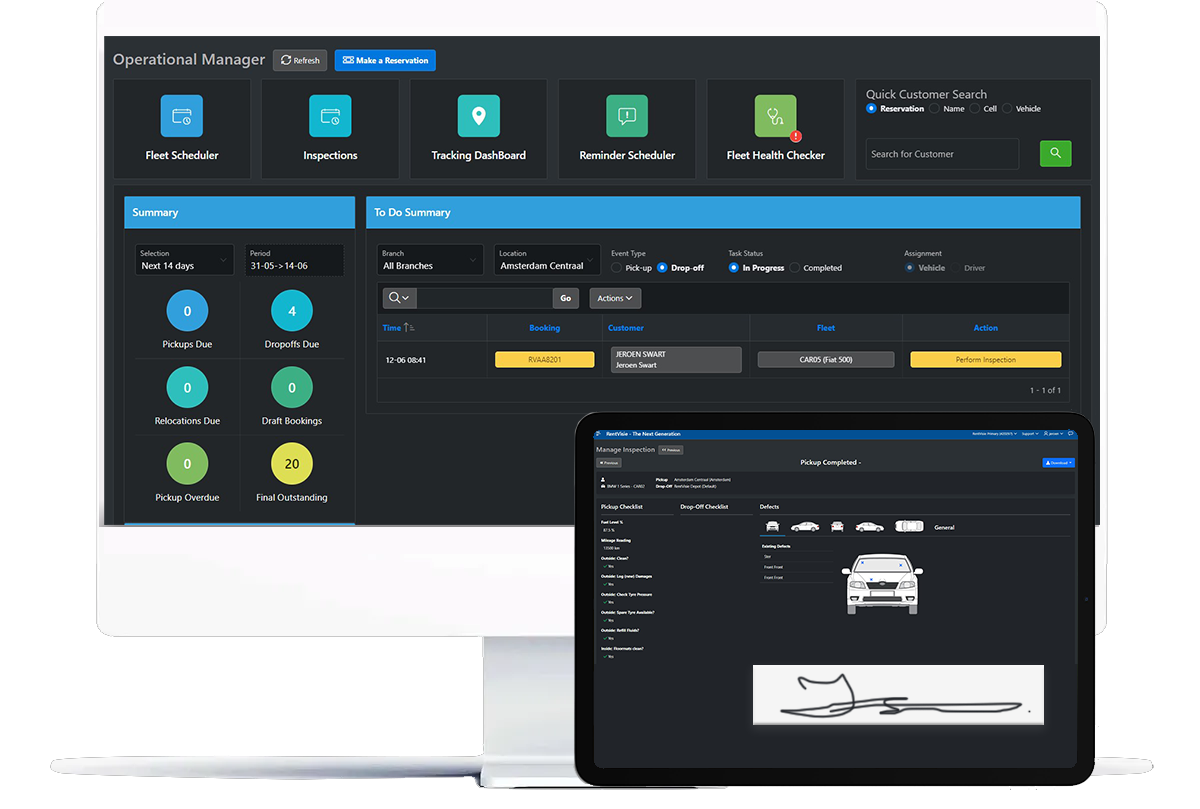Open the Amsterdam Centraal location dropdown
1200x809 pixels.
coord(546,261)
